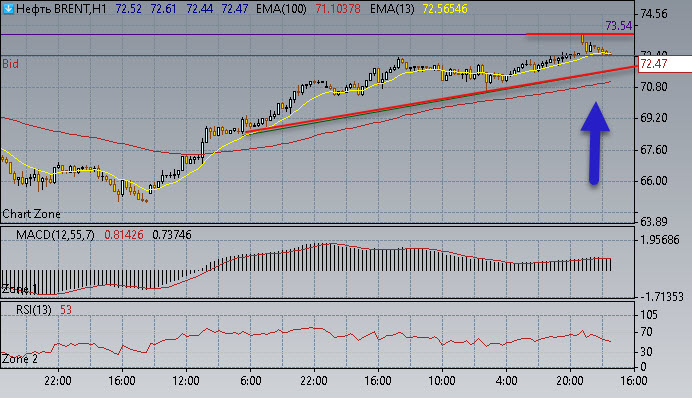Click the 4:00 time axis label
The image size is (692, 398).
(506, 381)
